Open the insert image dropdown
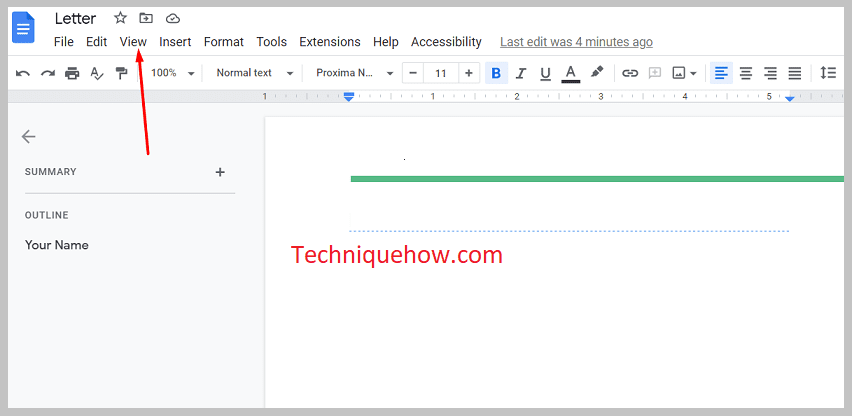 [684, 73]
